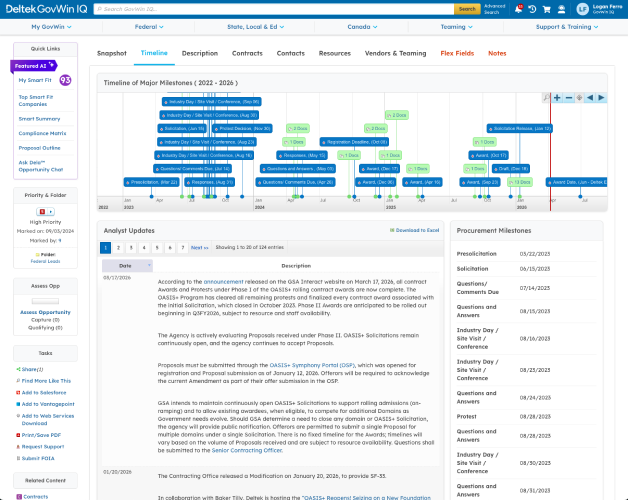628x500 pixels.
Task: Click in the Search GovWin IQ field
Action: [x=274, y=9]
